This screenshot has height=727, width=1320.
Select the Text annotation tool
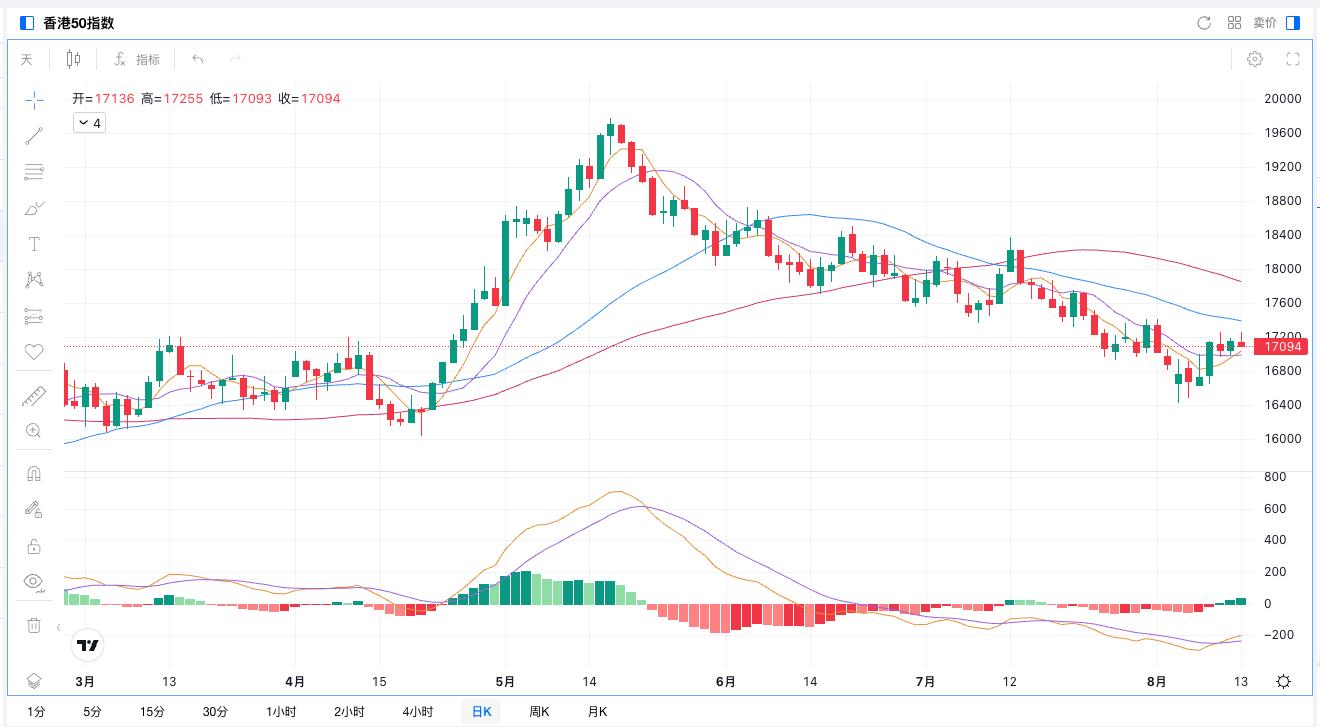pos(34,244)
